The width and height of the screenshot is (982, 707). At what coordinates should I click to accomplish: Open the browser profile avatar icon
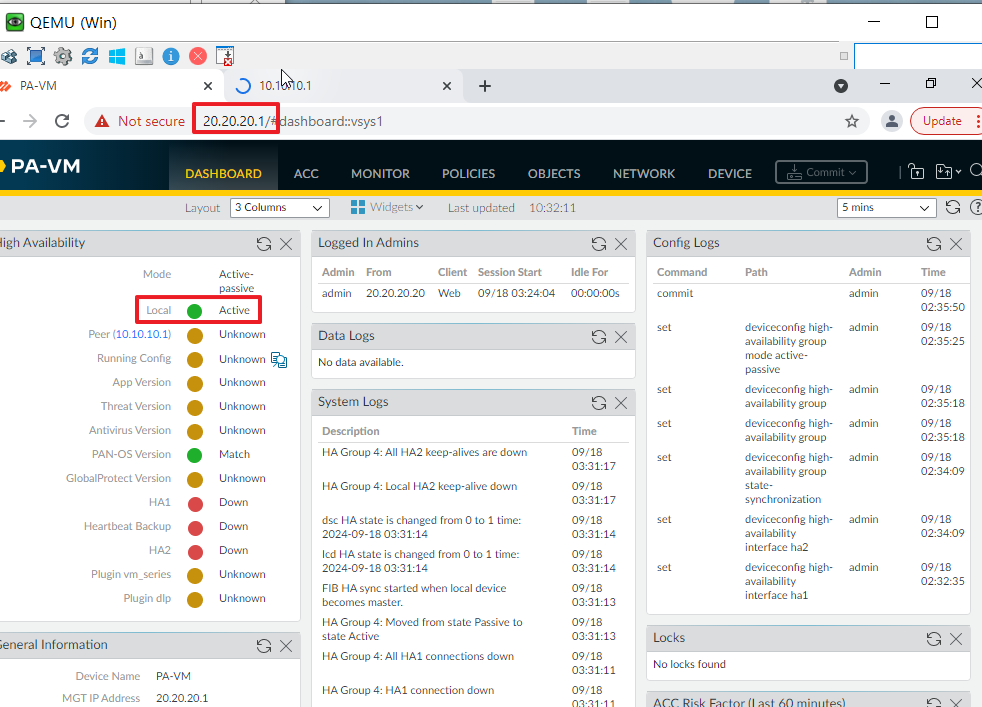click(x=891, y=121)
